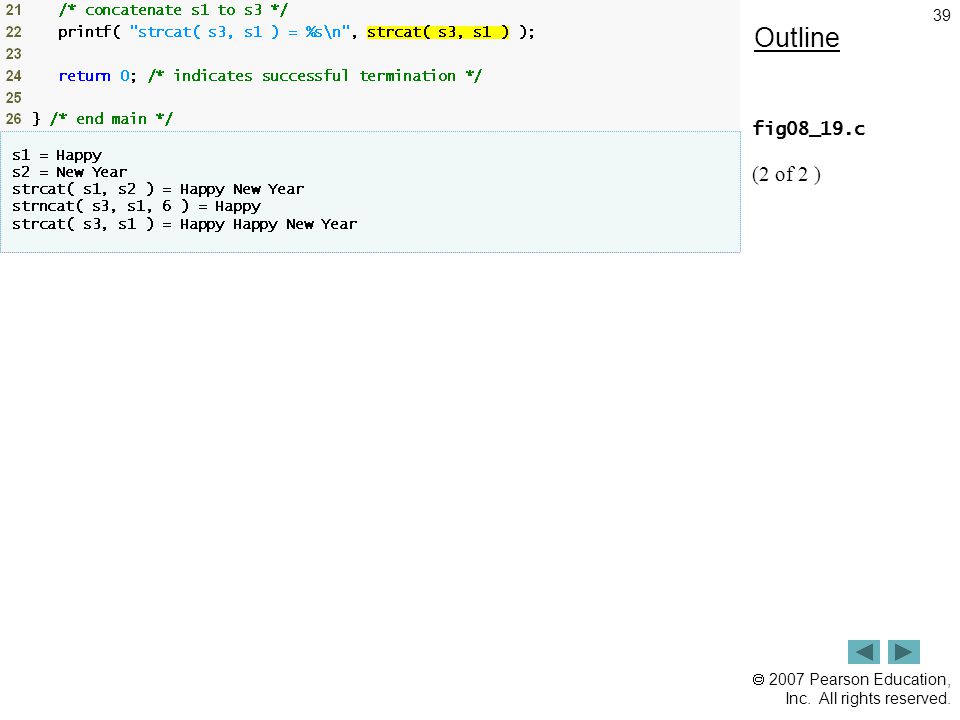Select line number 22
960x720 pixels.
tap(13, 32)
